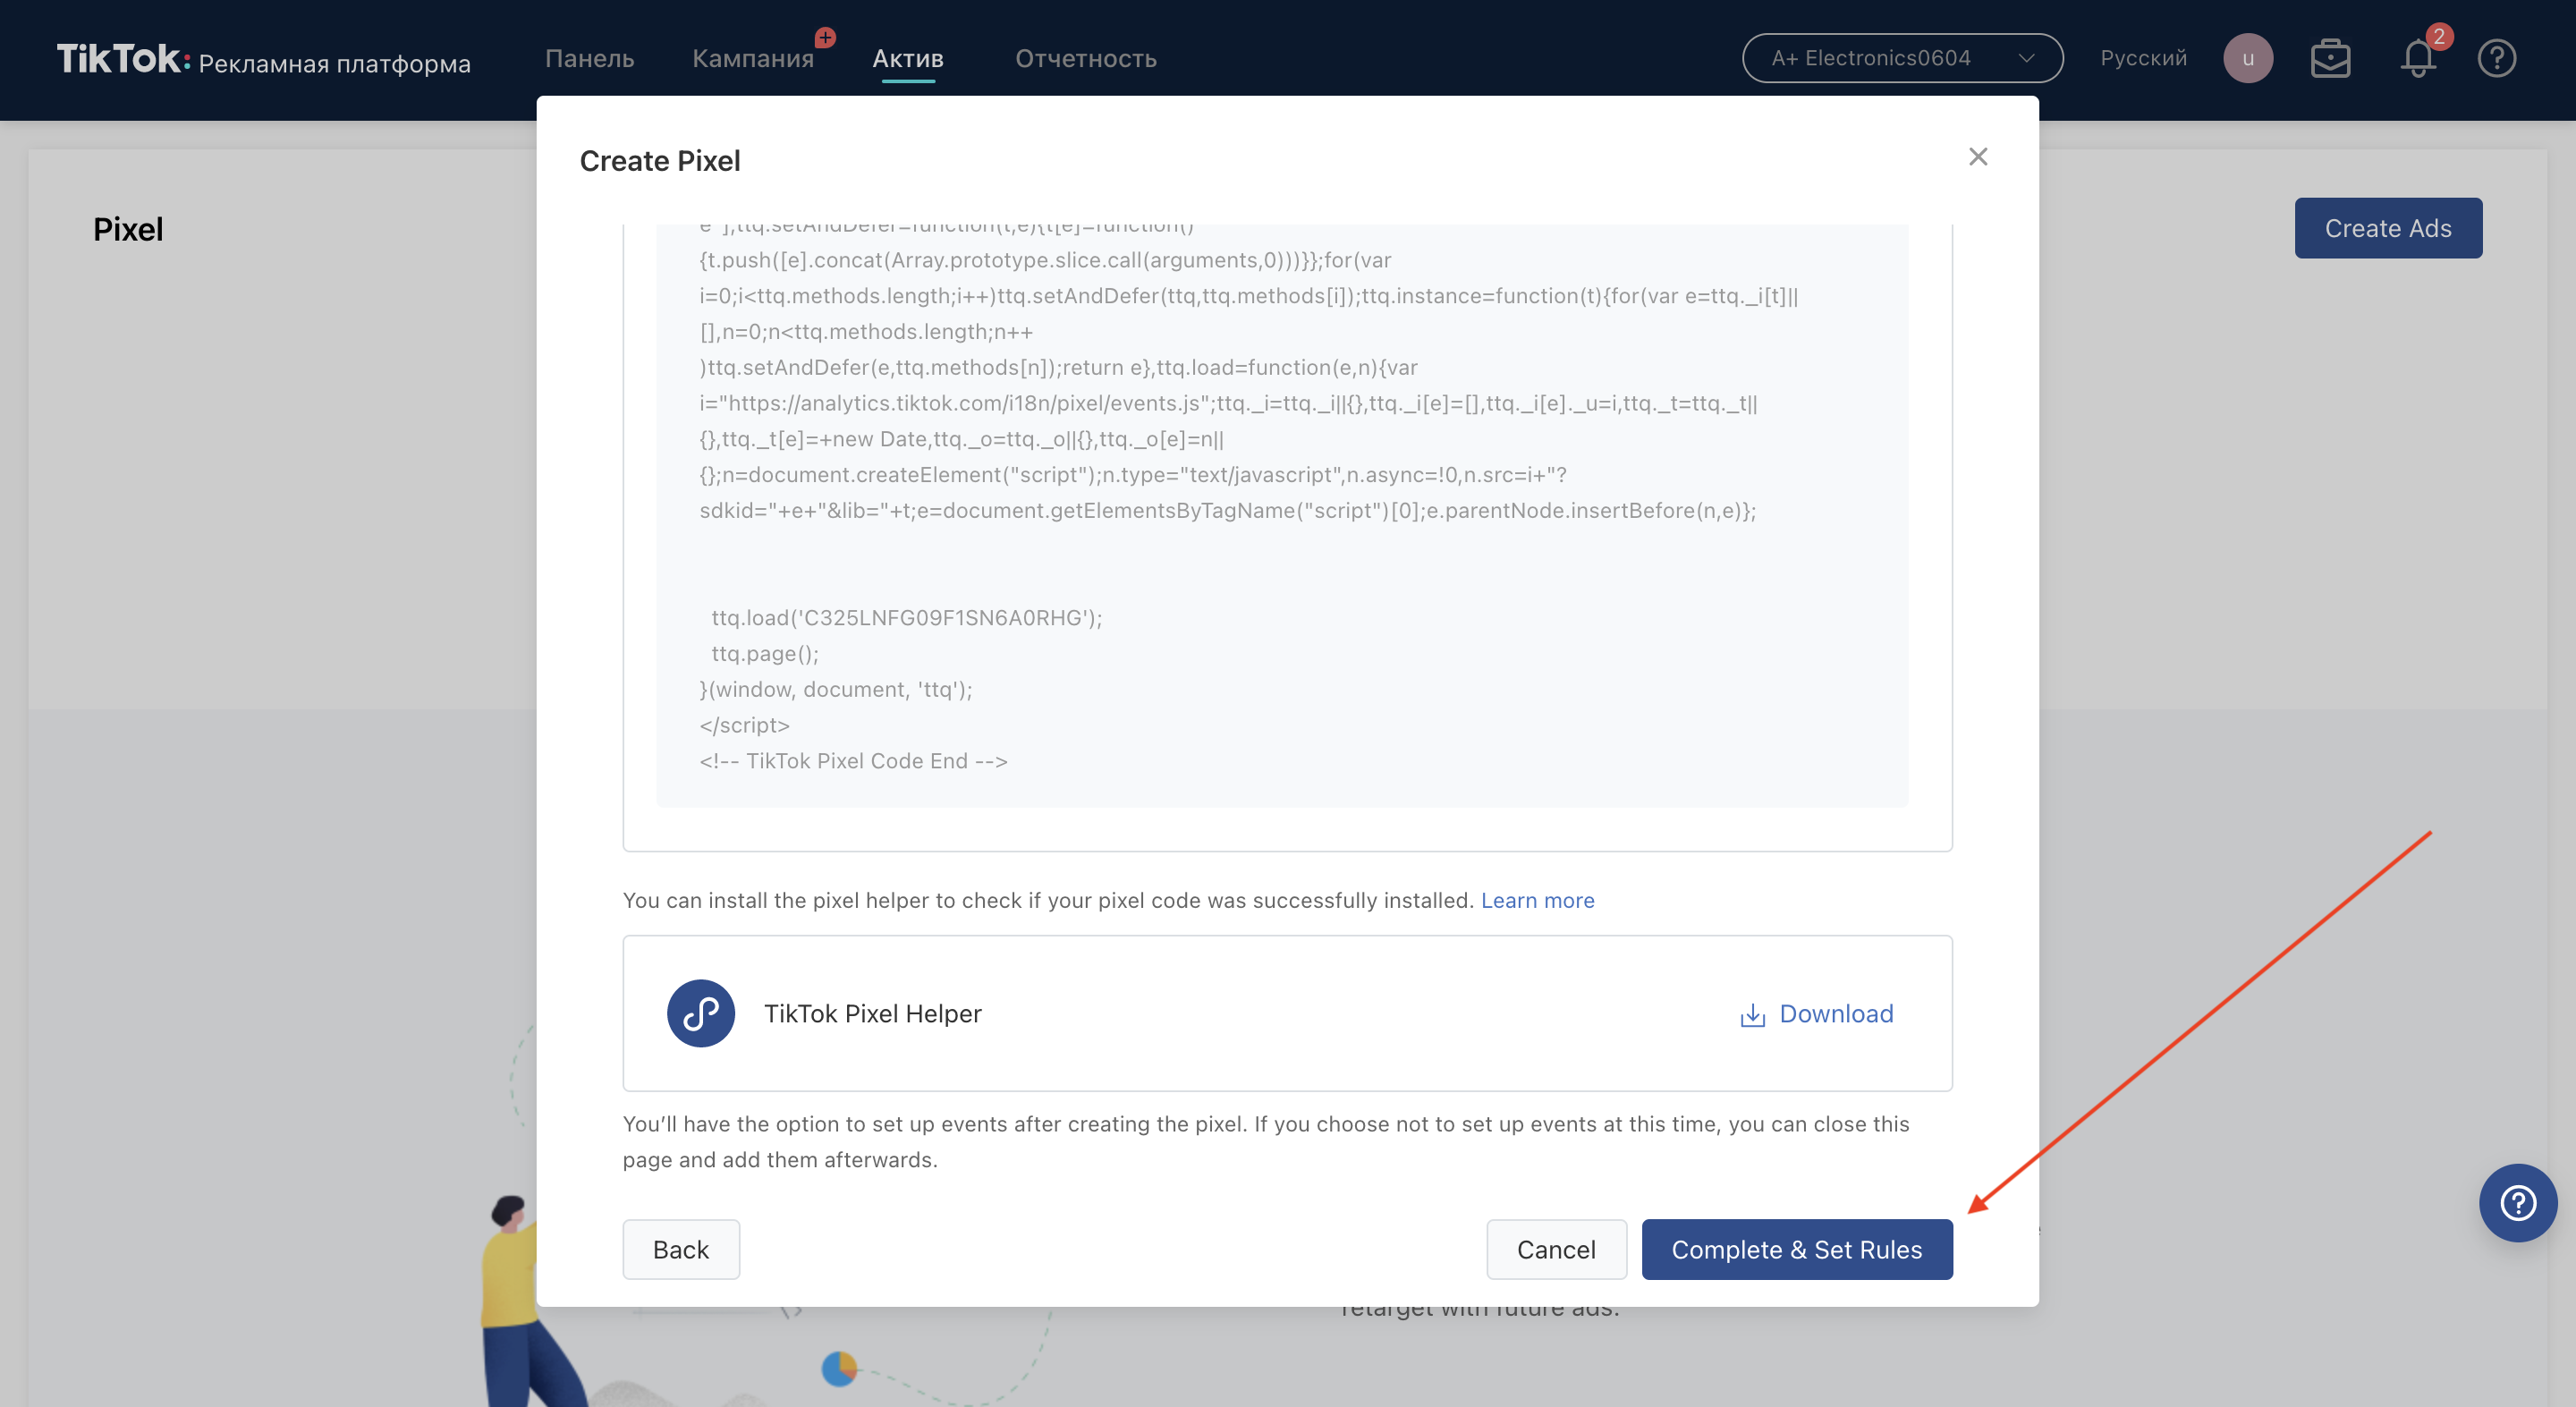The height and width of the screenshot is (1407, 2576).
Task: Close the Create Pixel dialog
Action: [1977, 157]
